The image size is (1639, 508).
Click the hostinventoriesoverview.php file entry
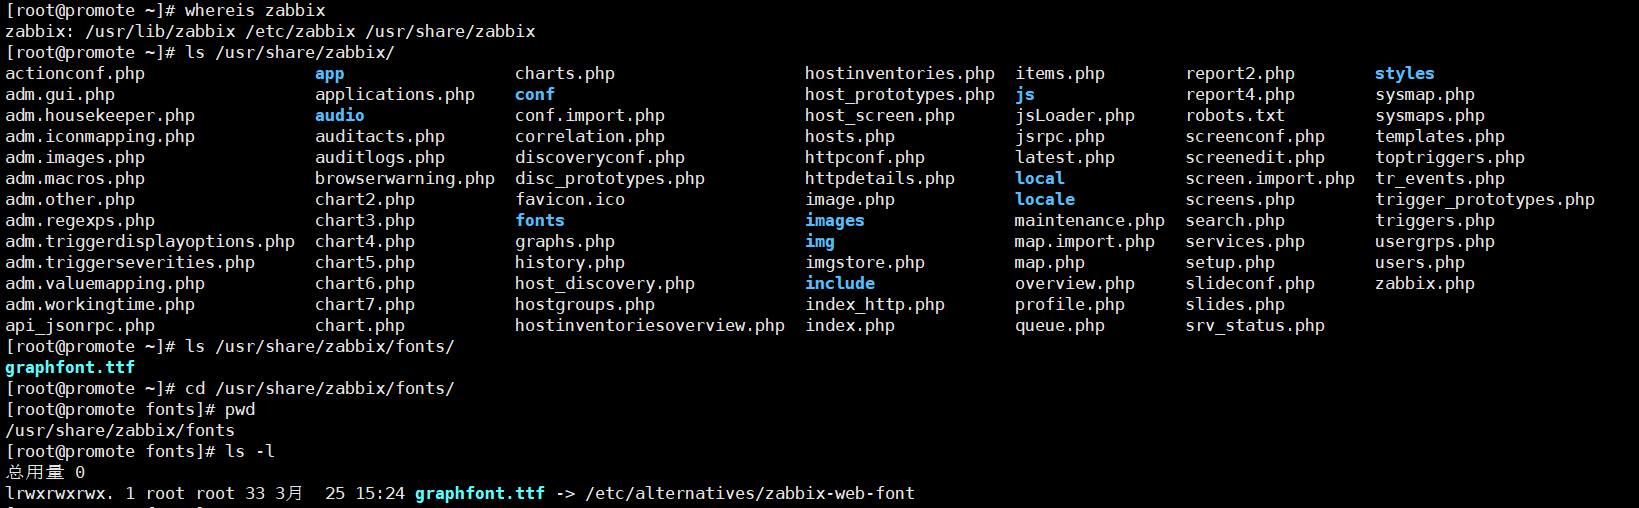point(649,326)
